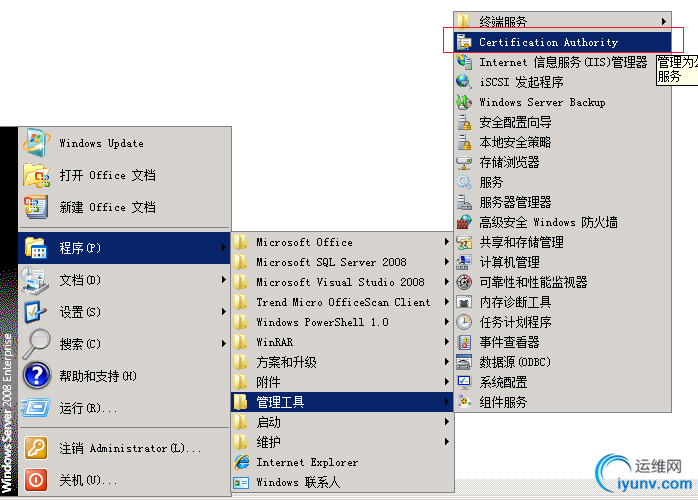Launch 安全配置向导 from Administrative Tools
The image size is (698, 500).
coord(563,122)
